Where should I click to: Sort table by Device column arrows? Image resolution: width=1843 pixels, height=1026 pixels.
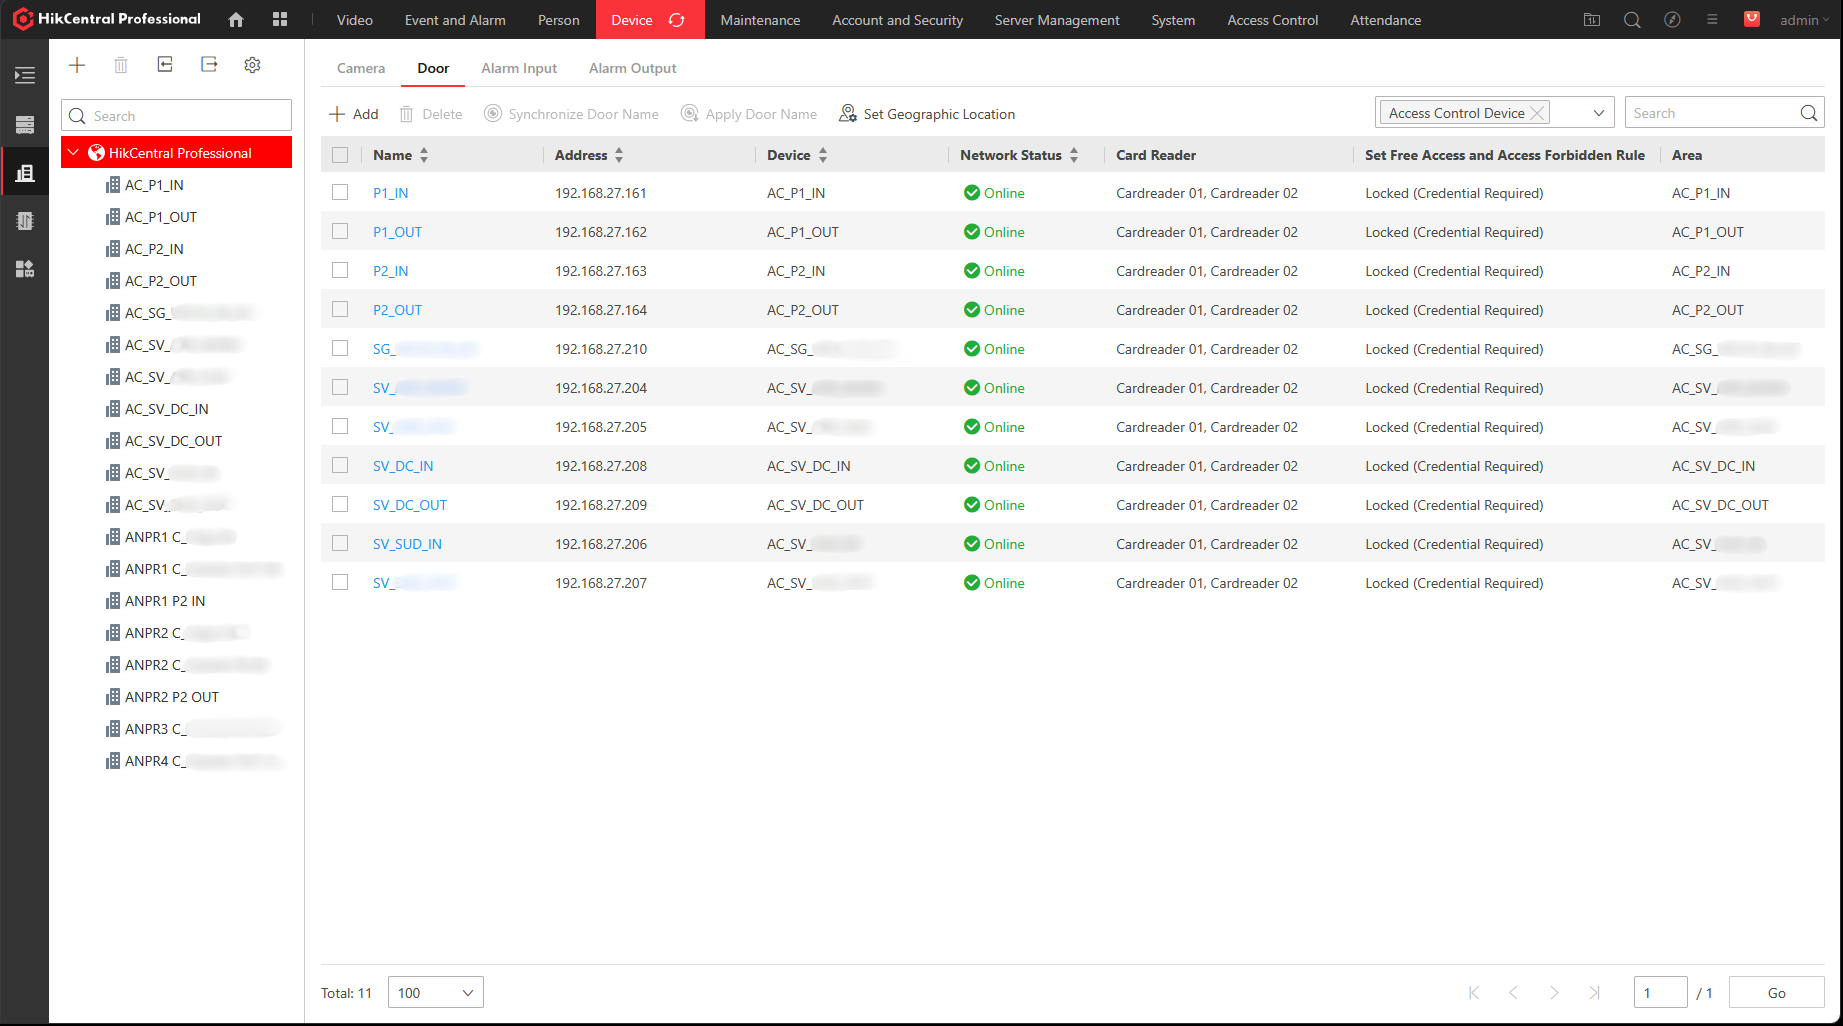[823, 155]
